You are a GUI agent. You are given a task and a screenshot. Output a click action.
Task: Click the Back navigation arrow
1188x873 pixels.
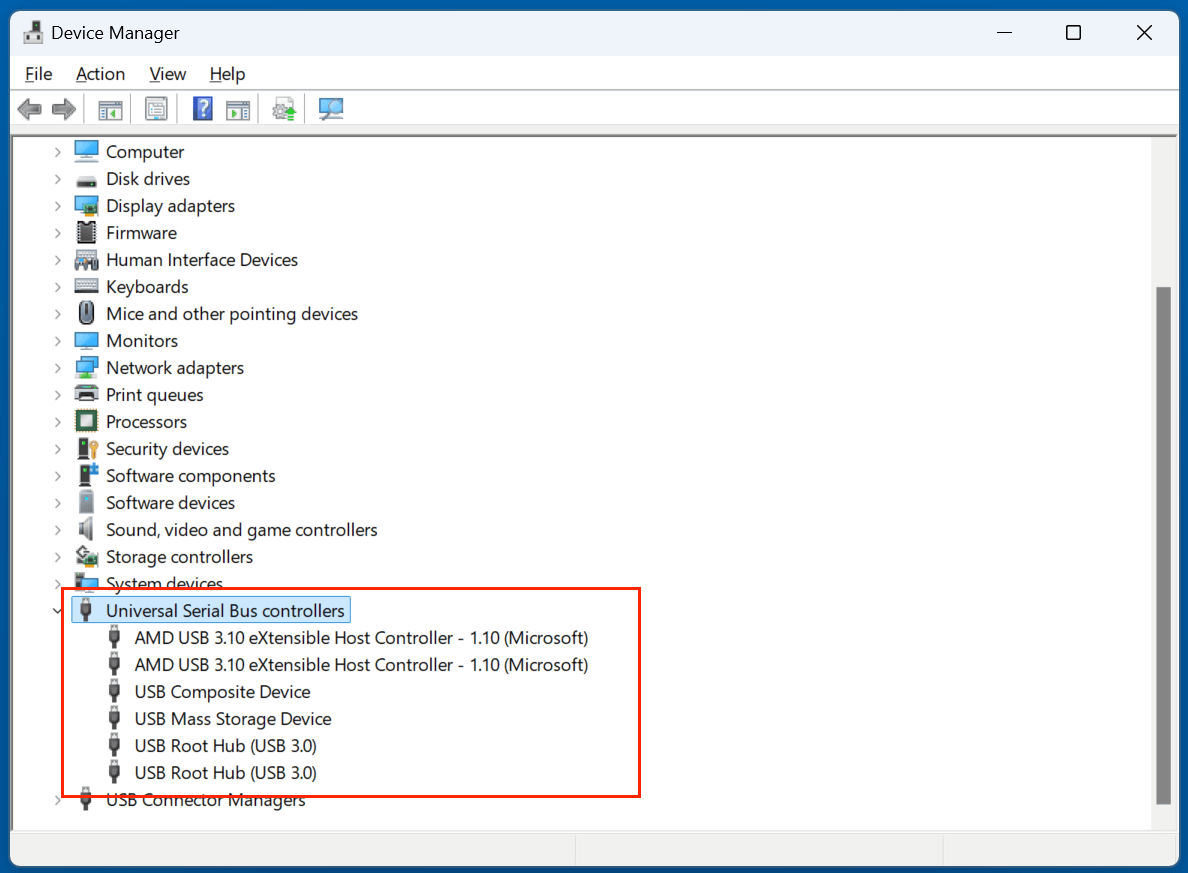(x=29, y=108)
